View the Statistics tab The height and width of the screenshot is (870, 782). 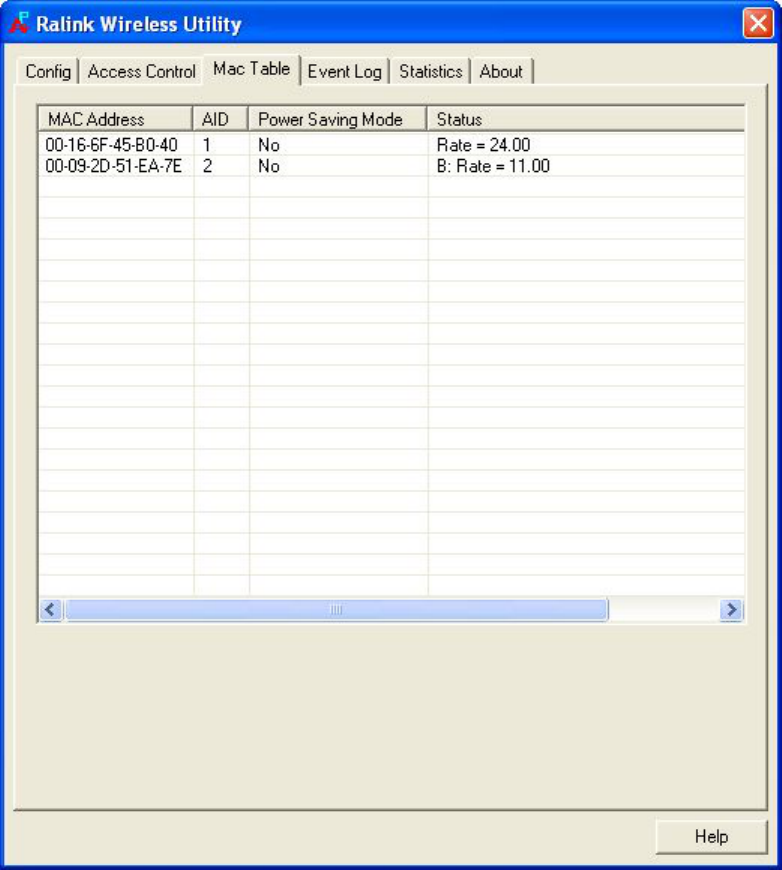tap(430, 71)
